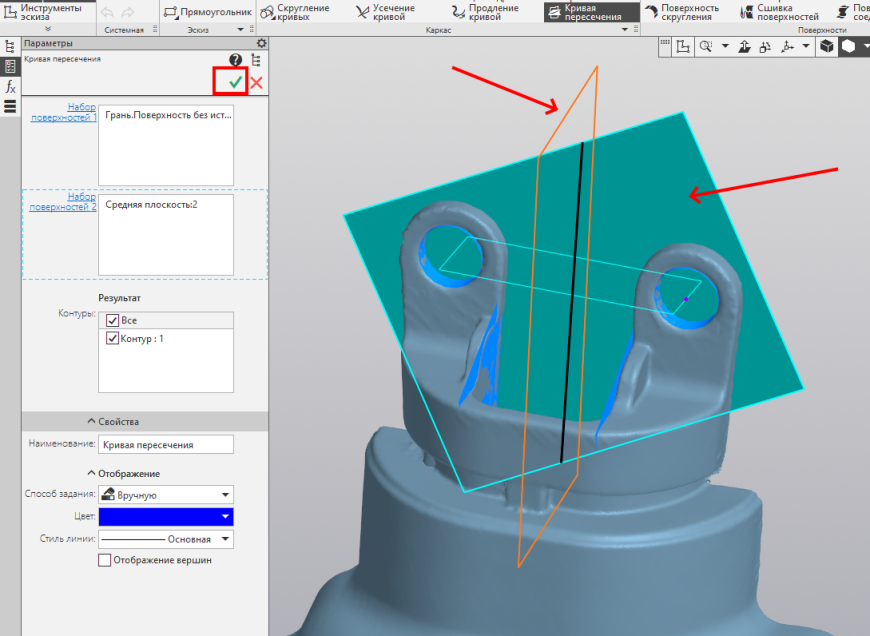Open the Способ задания dropdown

click(166, 494)
